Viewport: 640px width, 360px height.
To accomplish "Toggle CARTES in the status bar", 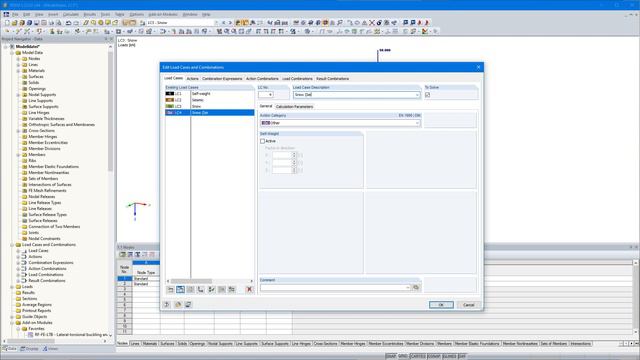I will click(418, 356).
